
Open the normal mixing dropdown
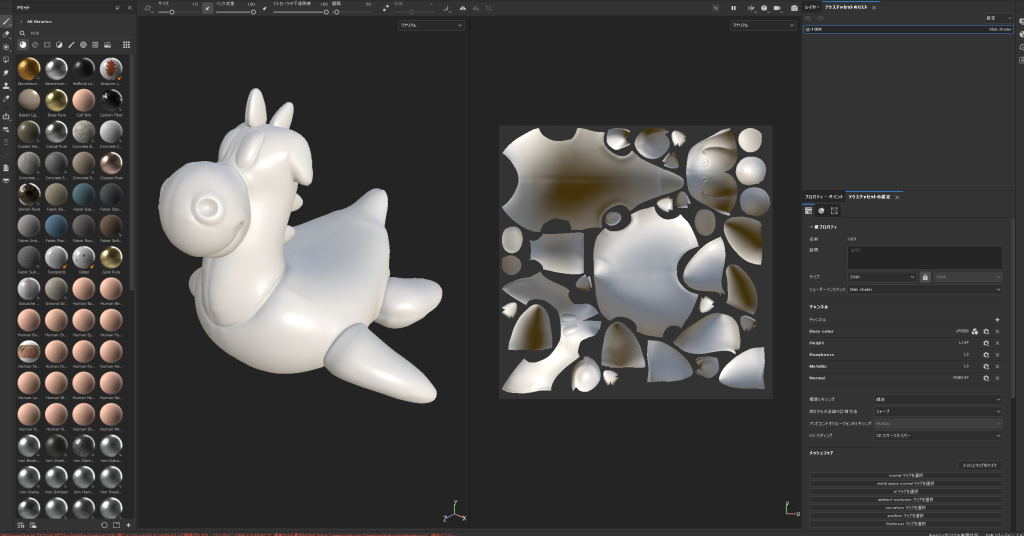tap(938, 400)
